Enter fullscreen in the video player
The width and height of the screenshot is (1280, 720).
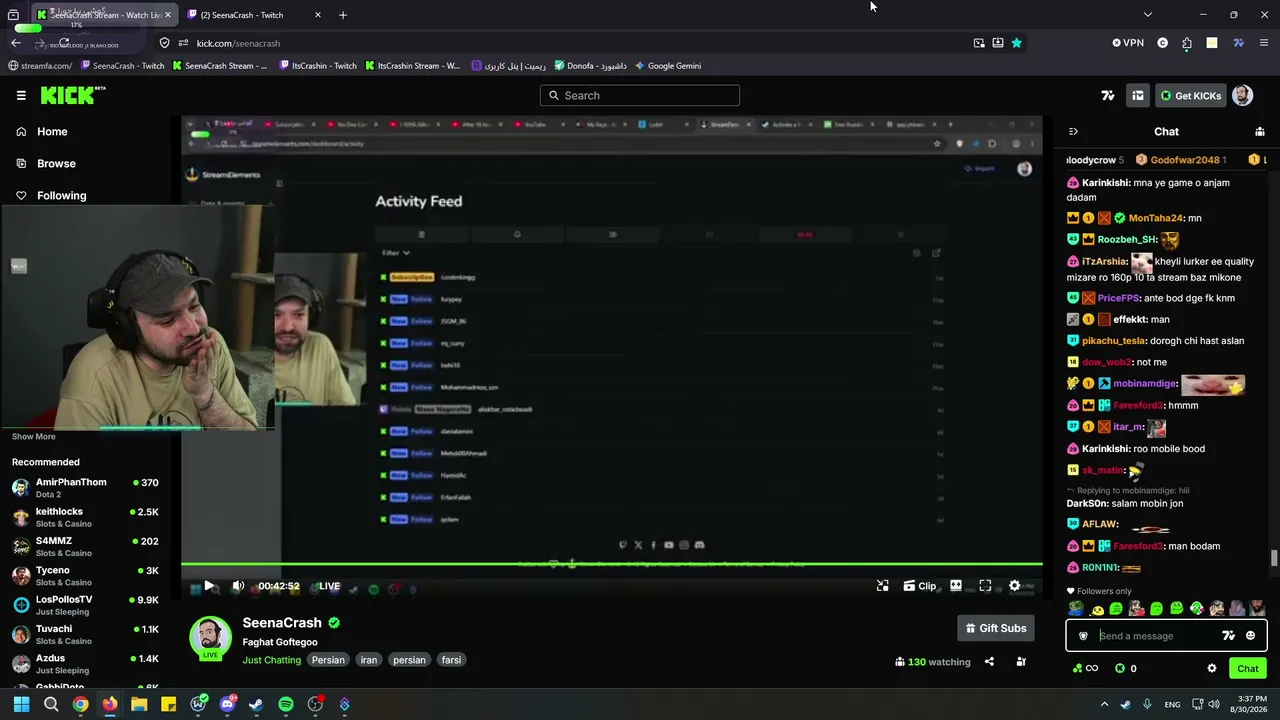coord(985,586)
